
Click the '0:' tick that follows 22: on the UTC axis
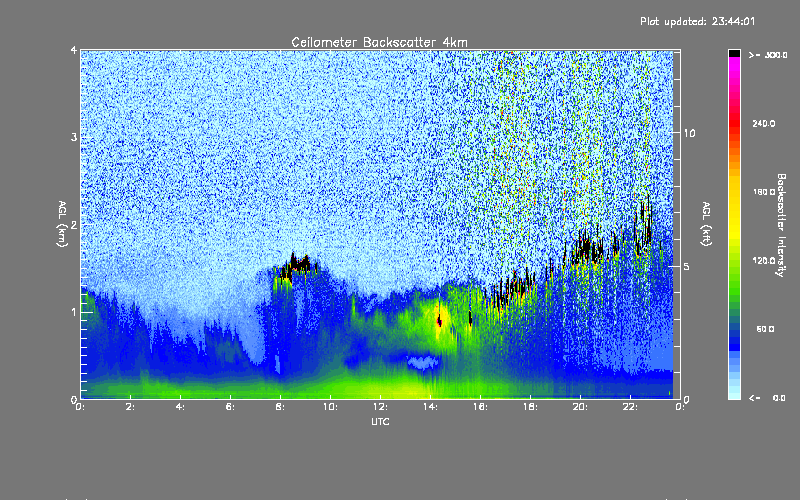tap(680, 407)
